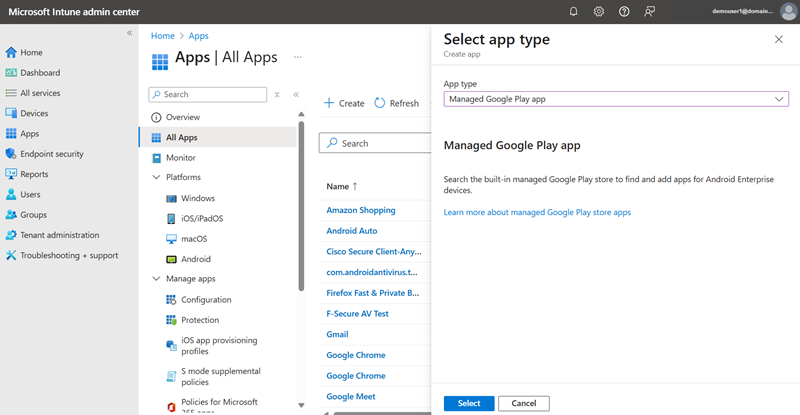
Task: Sort apps by Name column
Action: (x=342, y=186)
